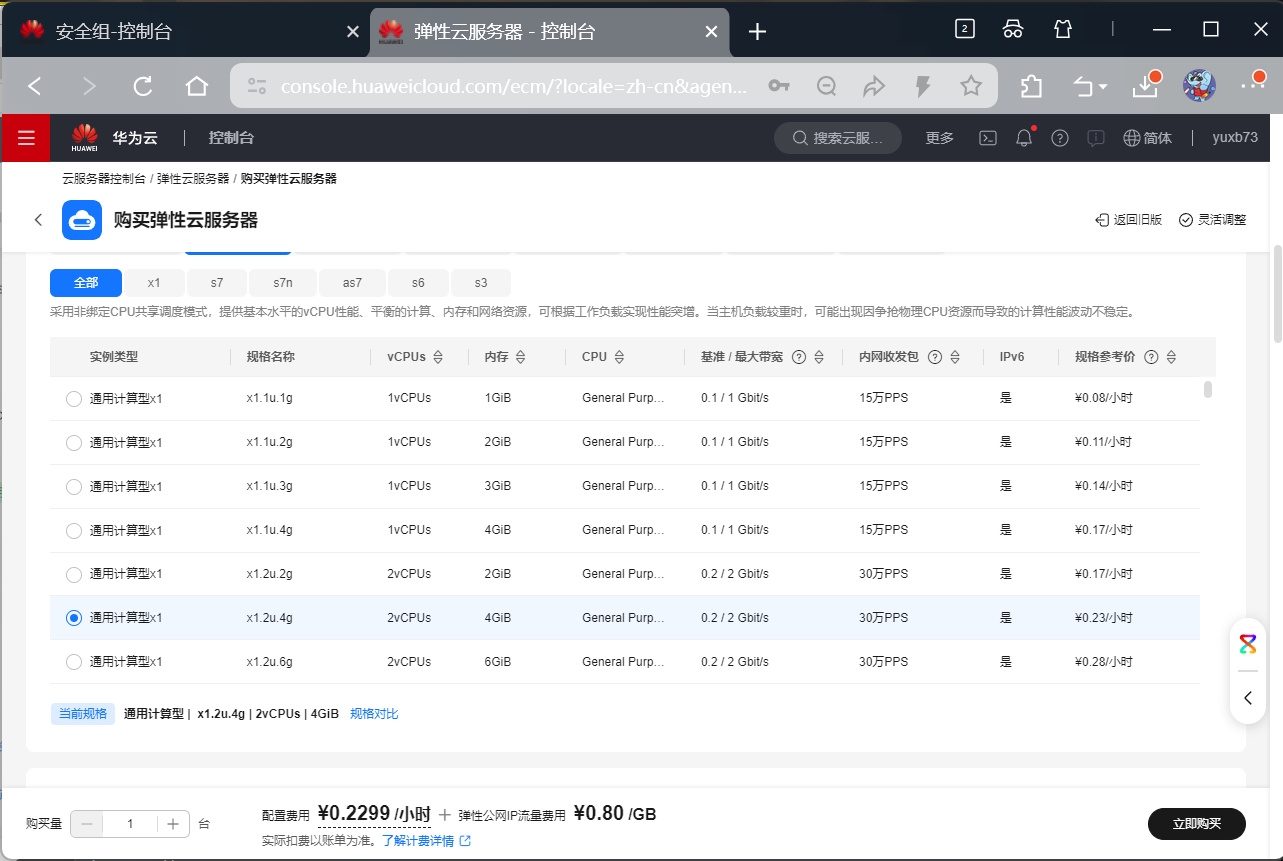Open the help question mark icon in header
The width and height of the screenshot is (1283, 861).
point(1060,138)
